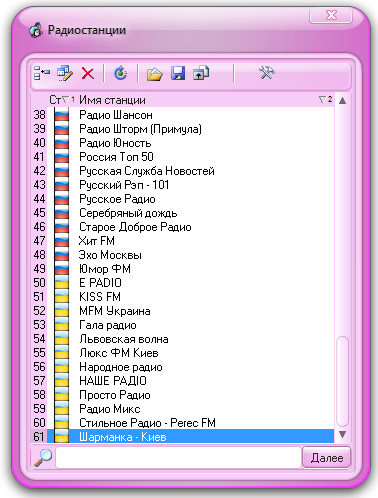Click the vertical scrollbar thumb
This screenshot has width=378, height=498.
(342, 382)
